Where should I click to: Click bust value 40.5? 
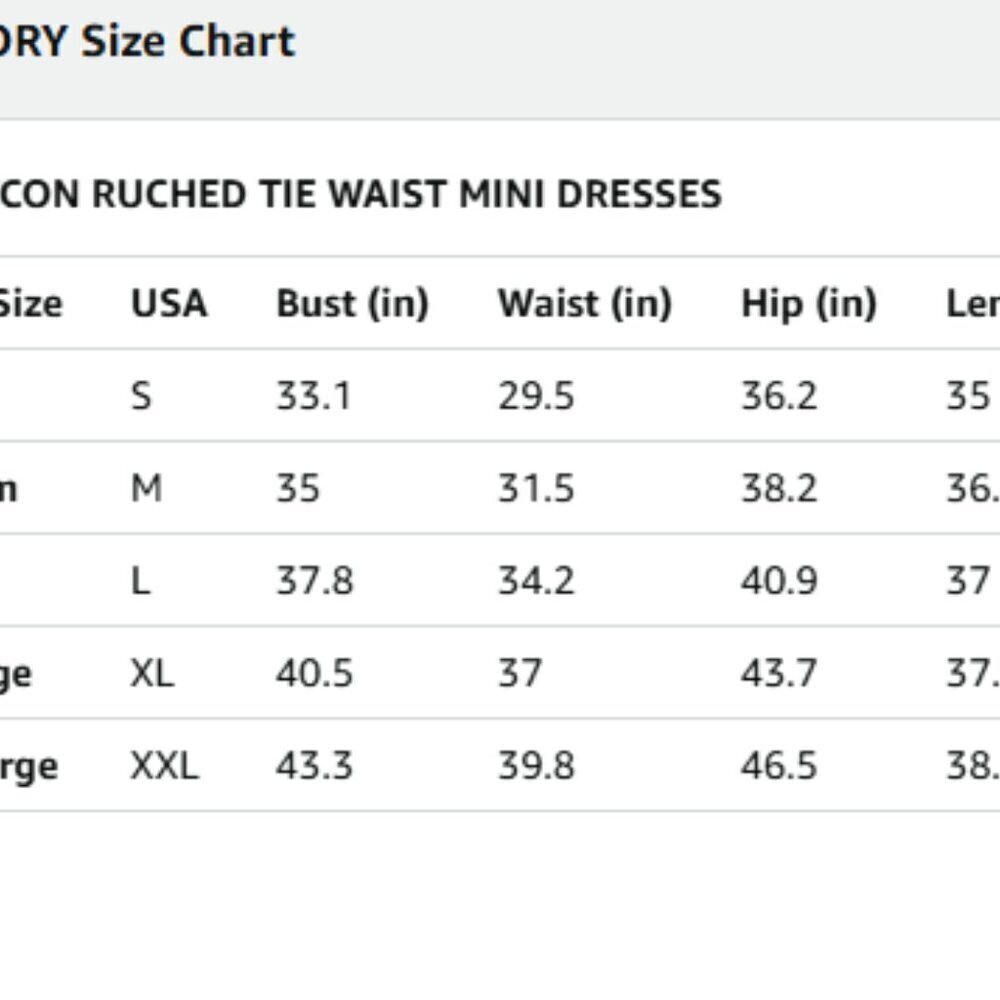(314, 673)
